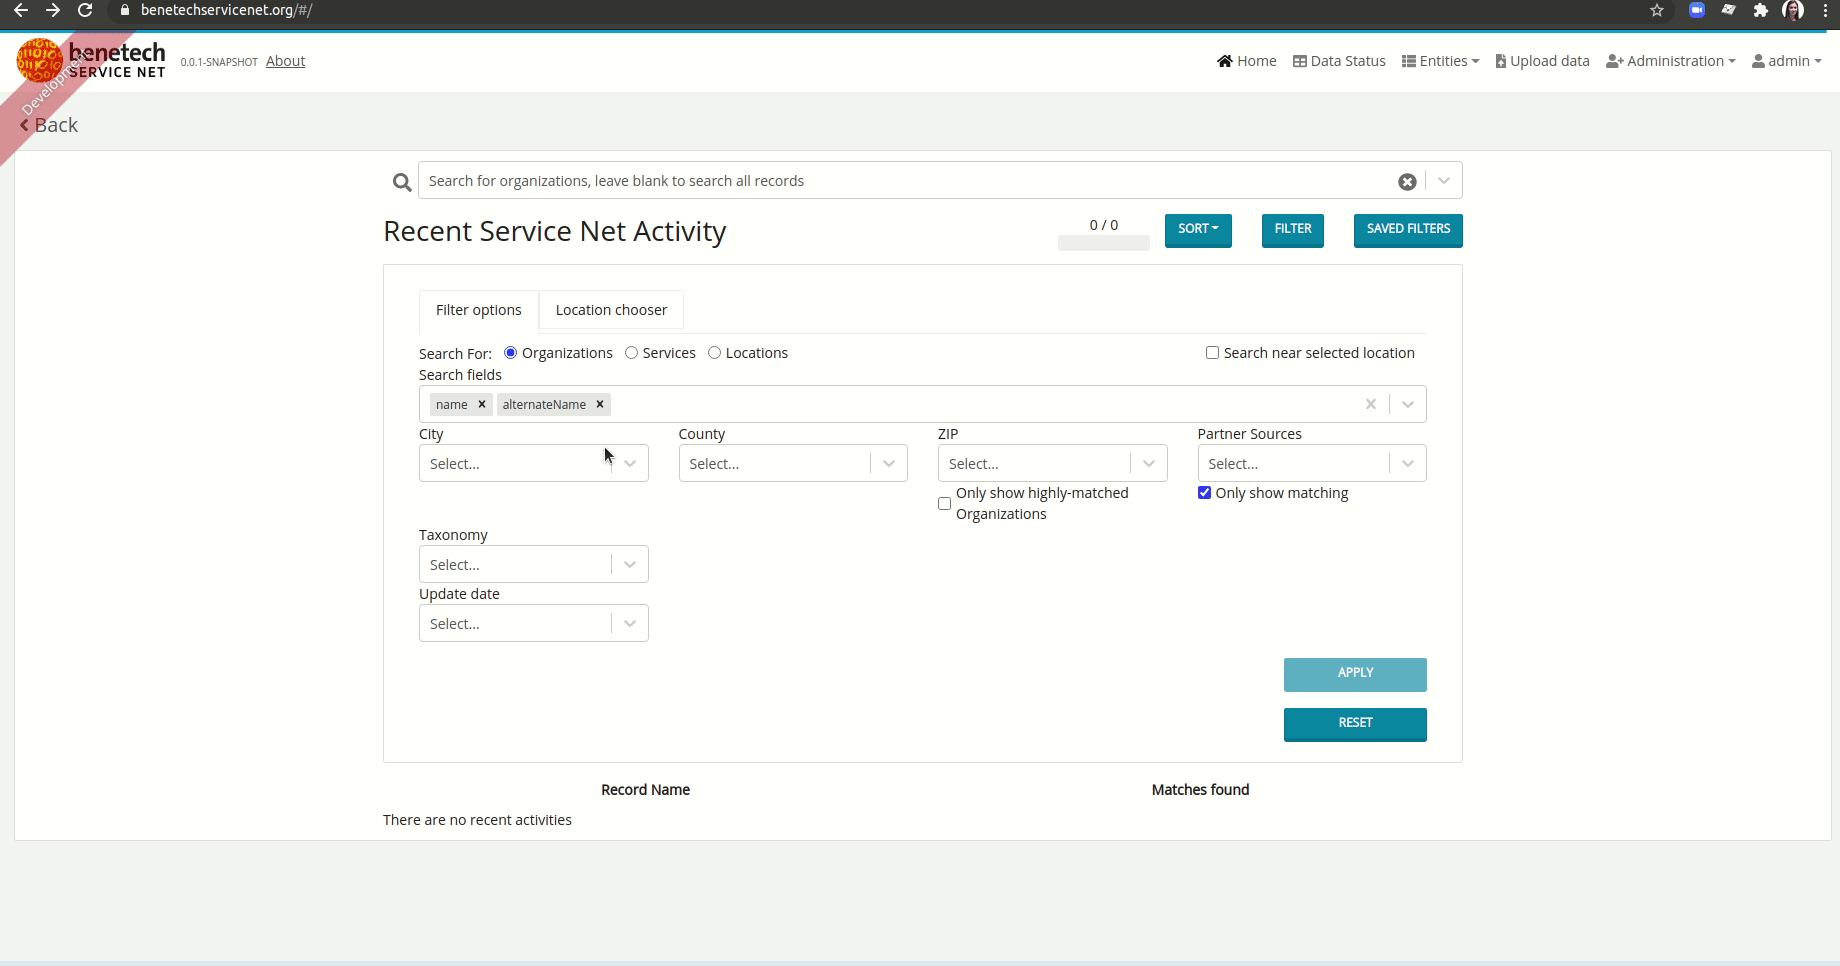Viewport: 1840px width, 966px height.
Task: Expand the Search fields dropdown arrow
Action: coord(1408,404)
